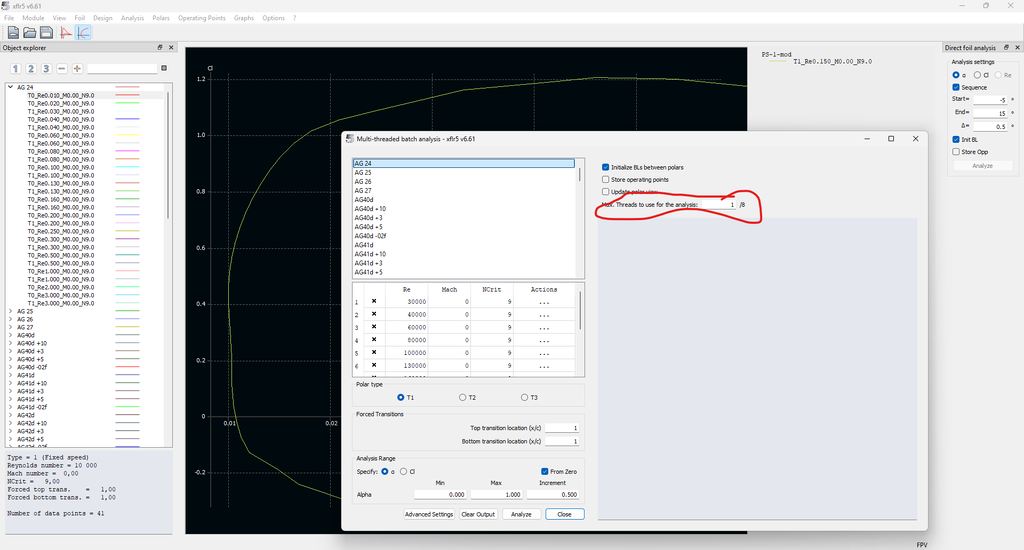Click the plus expand-all icon in Object explorer

77,68
